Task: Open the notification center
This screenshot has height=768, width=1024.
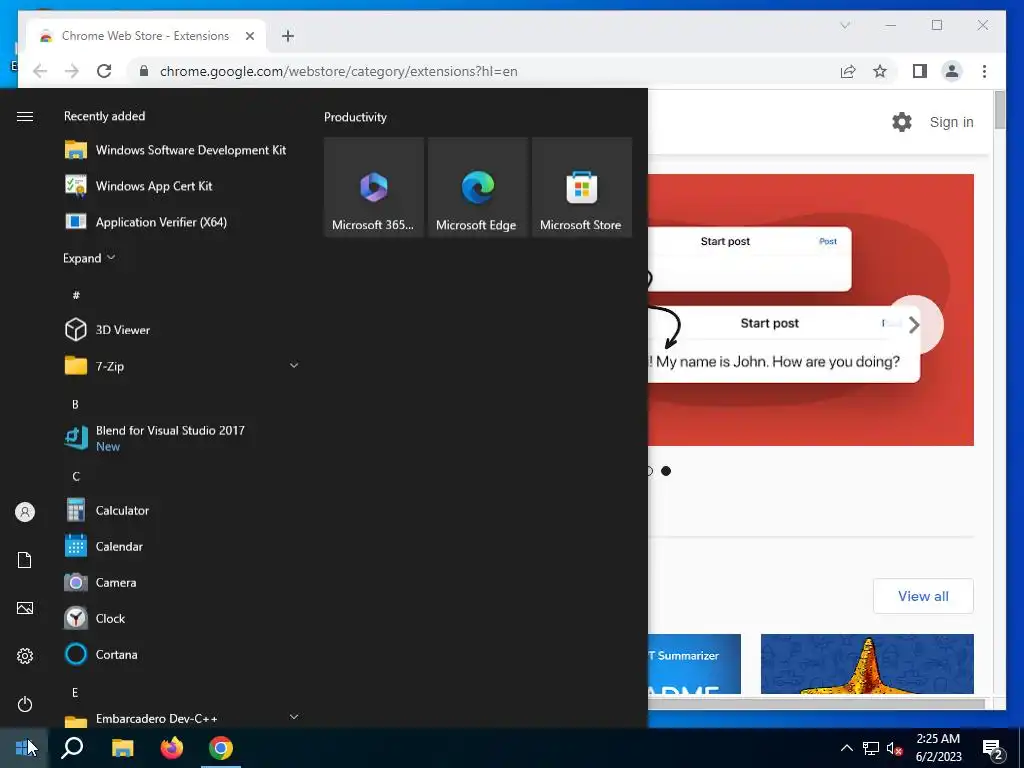Action: 993,749
